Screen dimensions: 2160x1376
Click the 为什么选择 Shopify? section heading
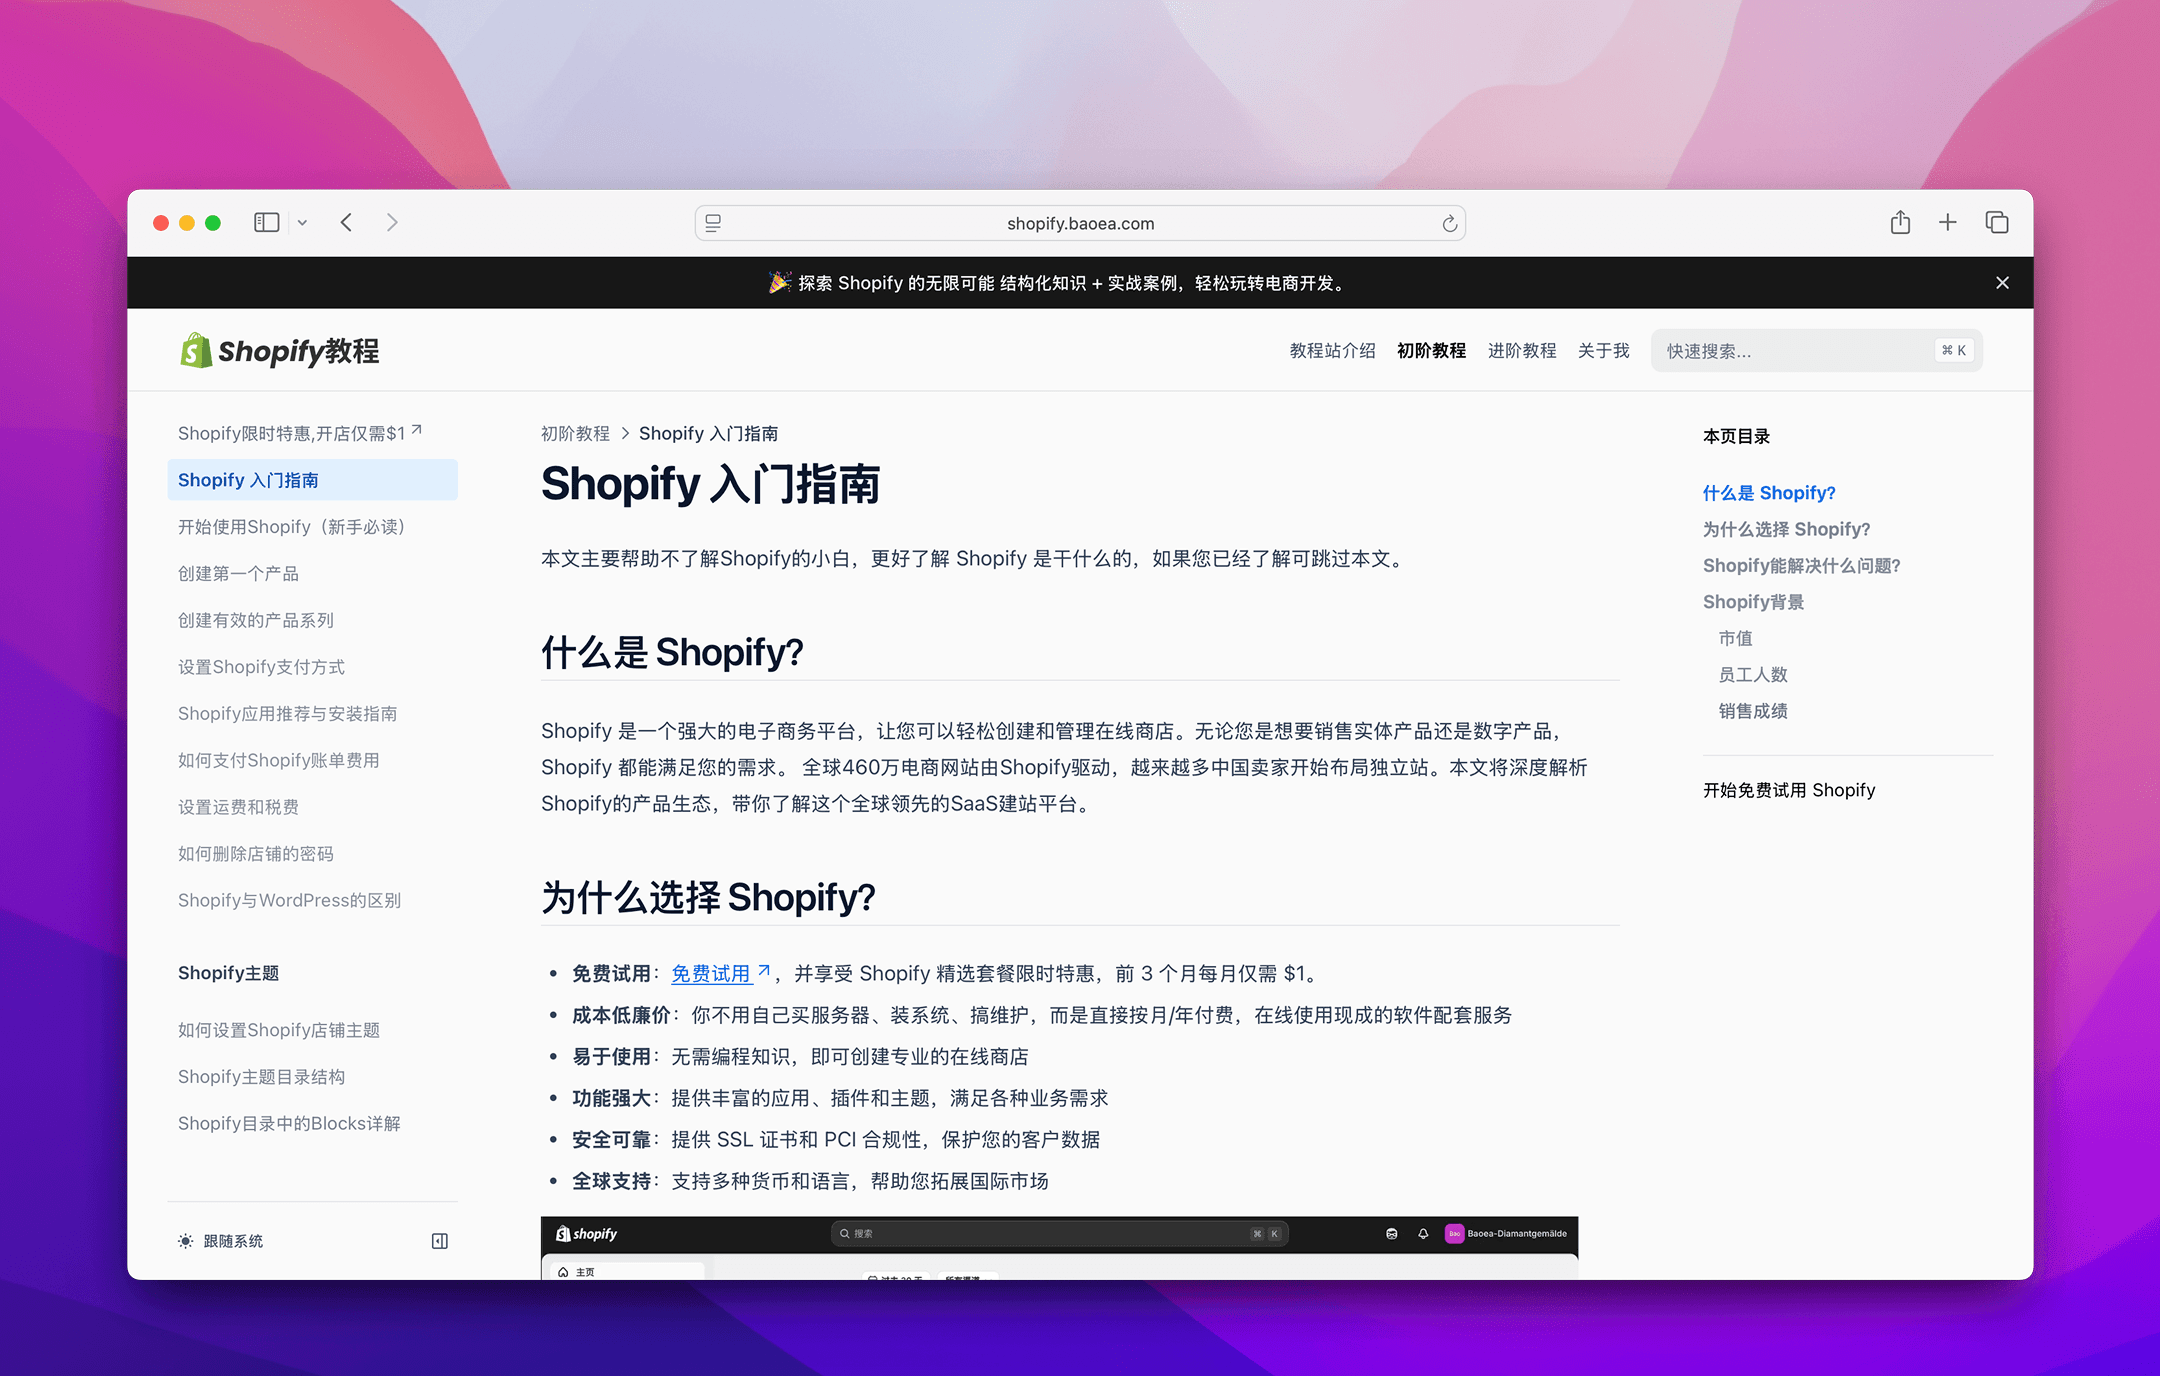click(708, 897)
